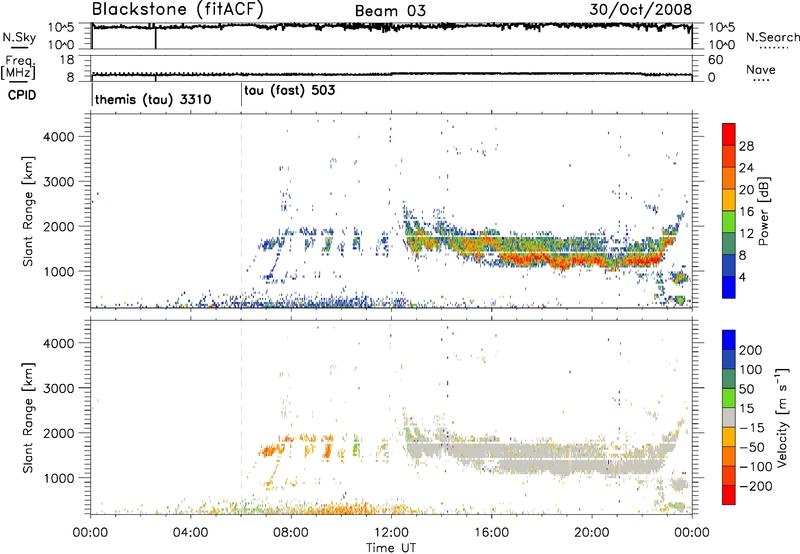800x554 pixels.
Task: Pick the gray -15 to 15 velocity color
Action: pyautogui.click(x=729, y=418)
